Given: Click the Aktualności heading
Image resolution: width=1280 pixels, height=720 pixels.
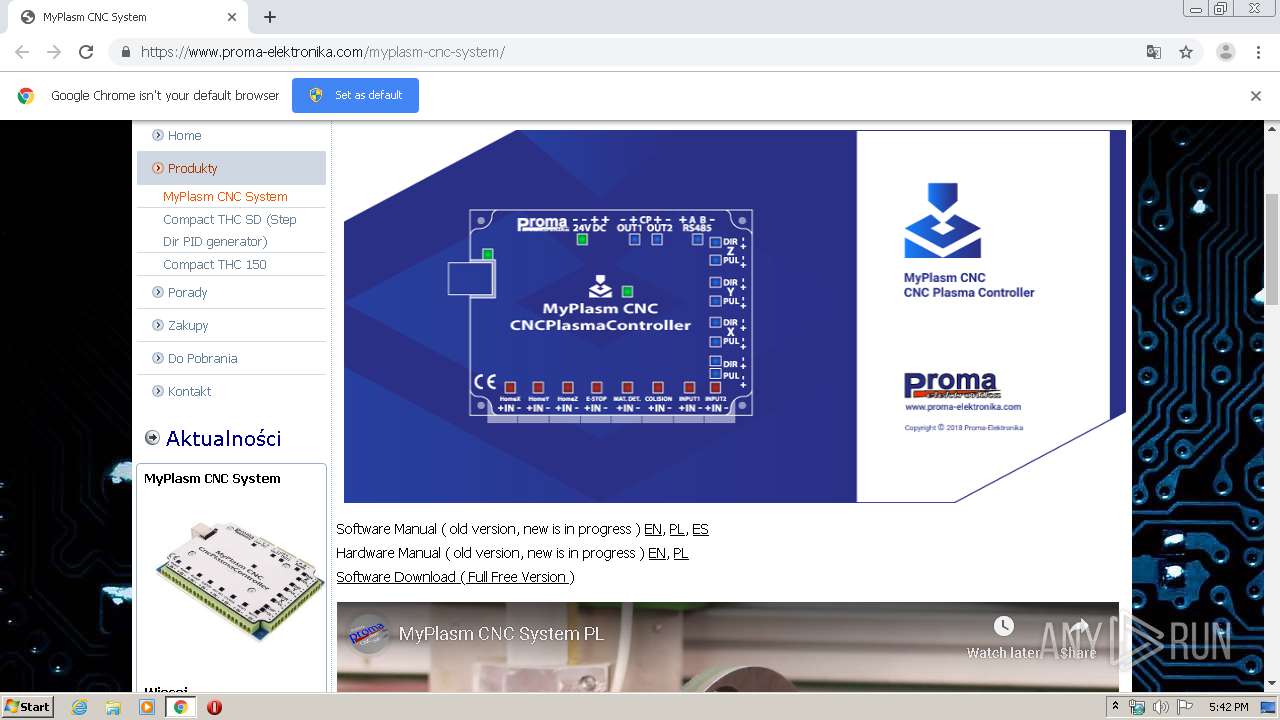Looking at the screenshot, I should click(x=223, y=438).
